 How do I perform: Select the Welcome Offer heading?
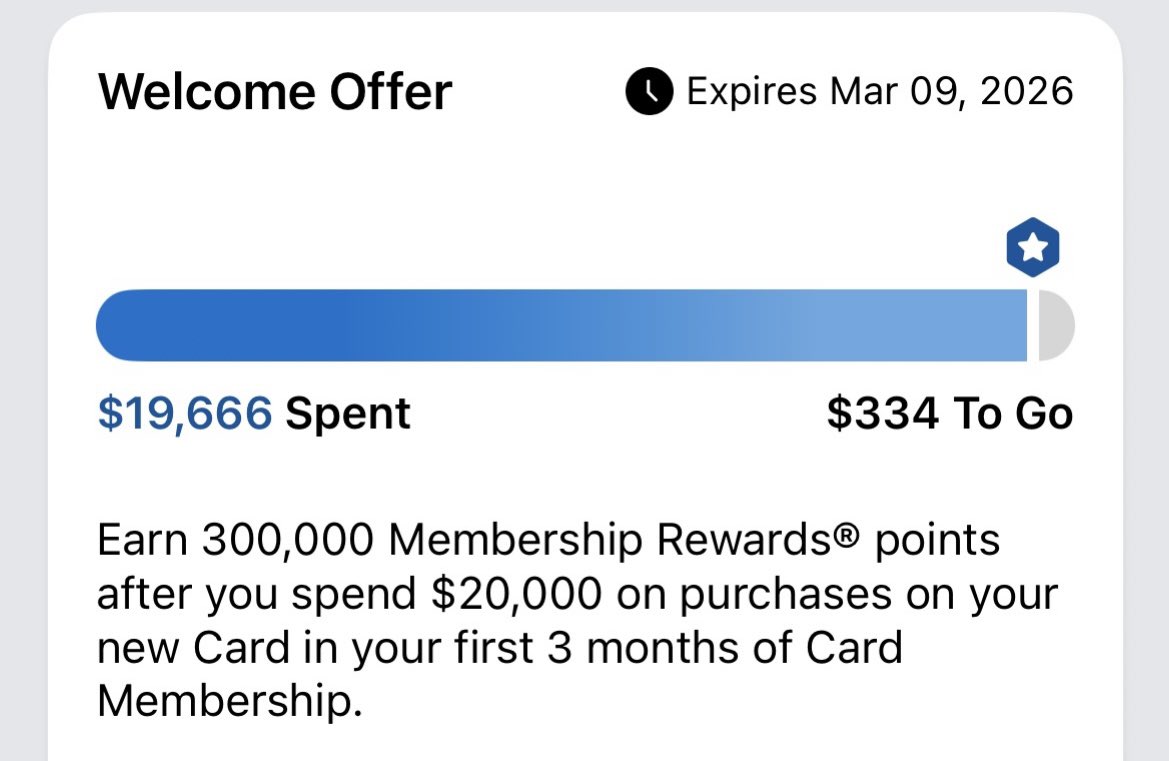(x=275, y=92)
